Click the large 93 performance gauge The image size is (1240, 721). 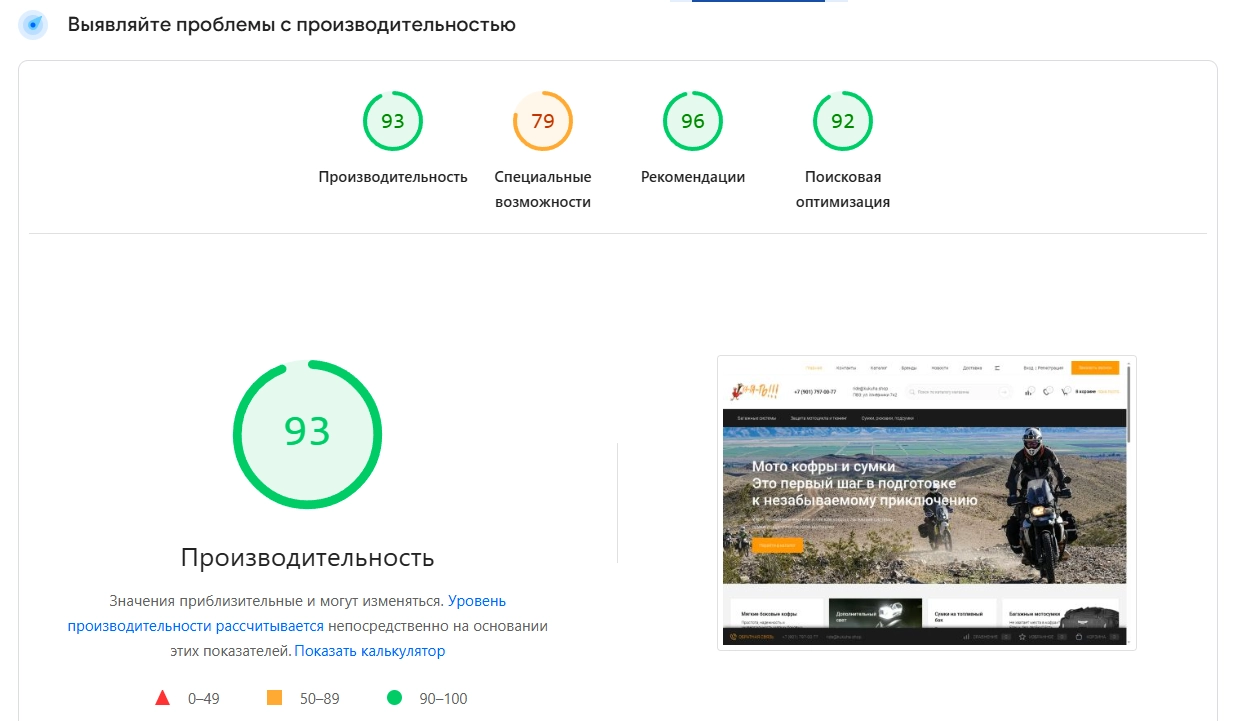point(307,434)
